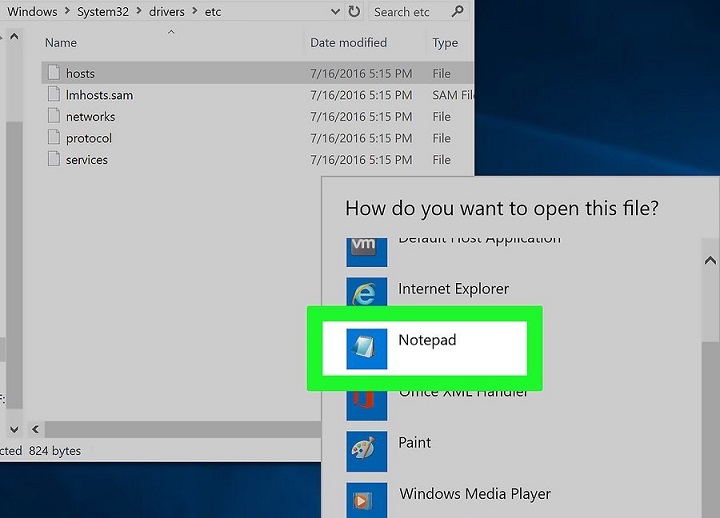The width and height of the screenshot is (720, 518).
Task: Sort files by the Type column
Action: [445, 43]
